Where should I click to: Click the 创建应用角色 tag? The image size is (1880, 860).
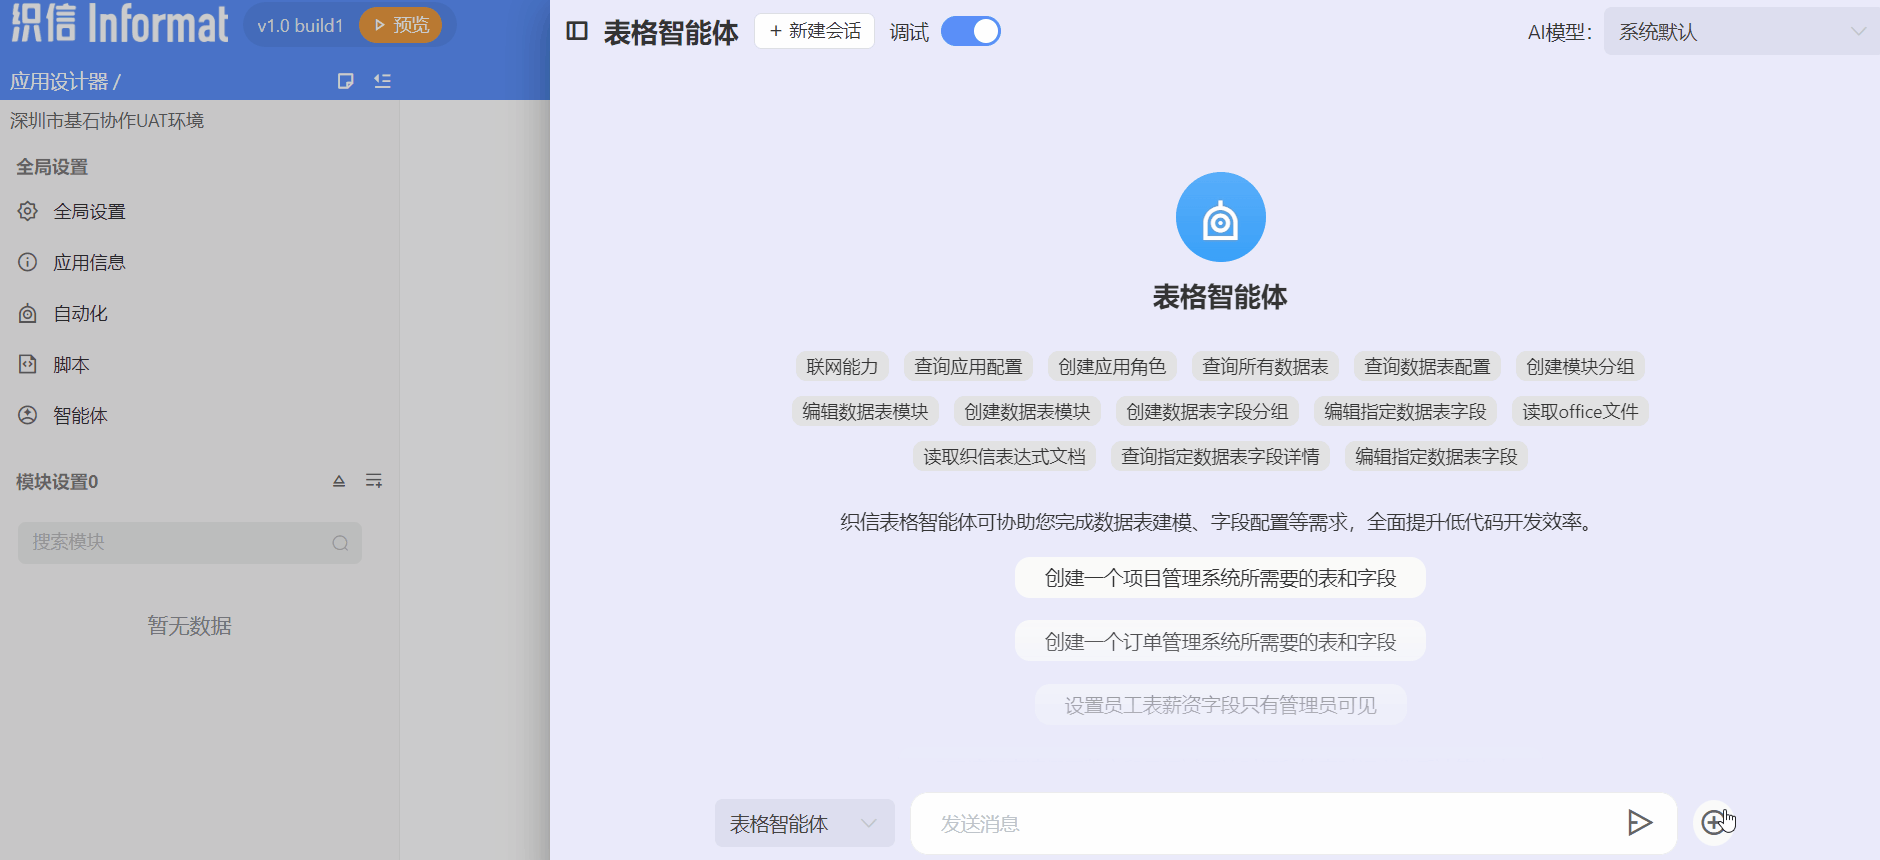coord(1112,367)
